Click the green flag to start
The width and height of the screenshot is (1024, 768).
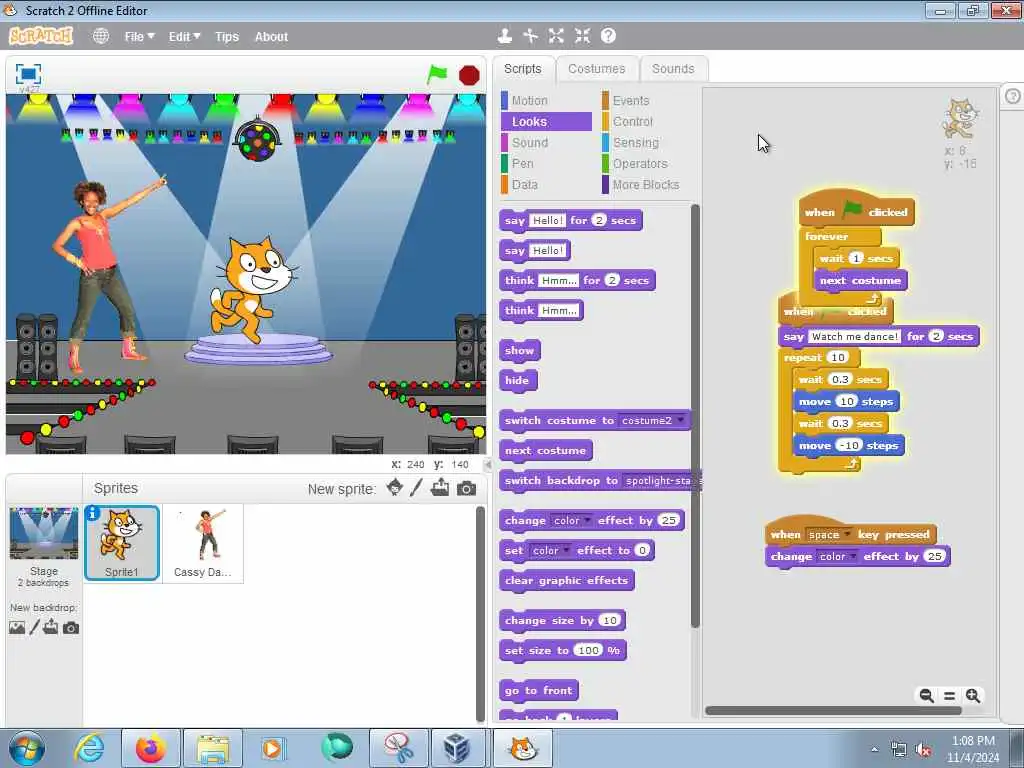(x=437, y=75)
